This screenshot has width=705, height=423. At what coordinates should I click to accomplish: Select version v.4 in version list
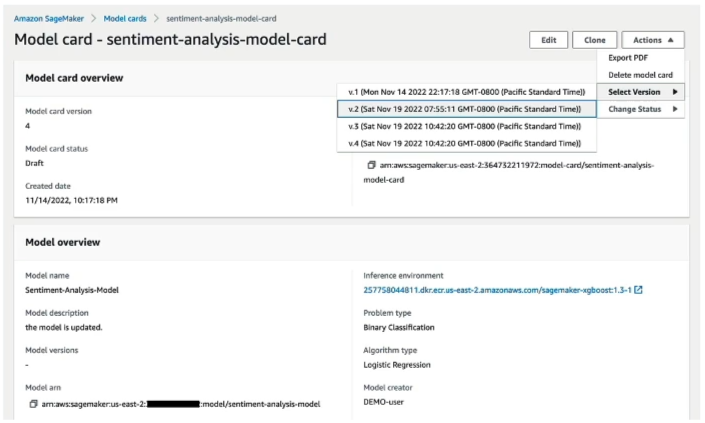coord(467,143)
